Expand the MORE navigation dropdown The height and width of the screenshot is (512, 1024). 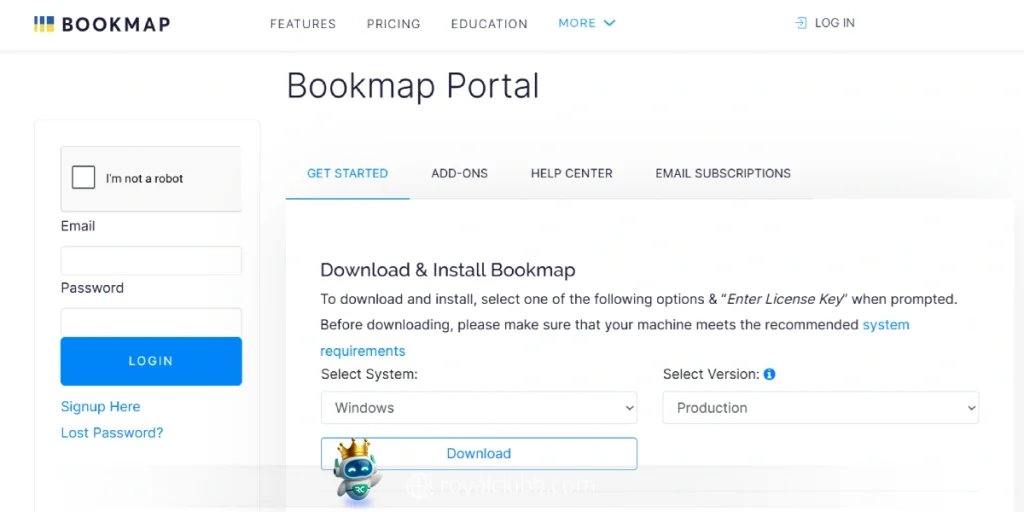click(x=586, y=23)
